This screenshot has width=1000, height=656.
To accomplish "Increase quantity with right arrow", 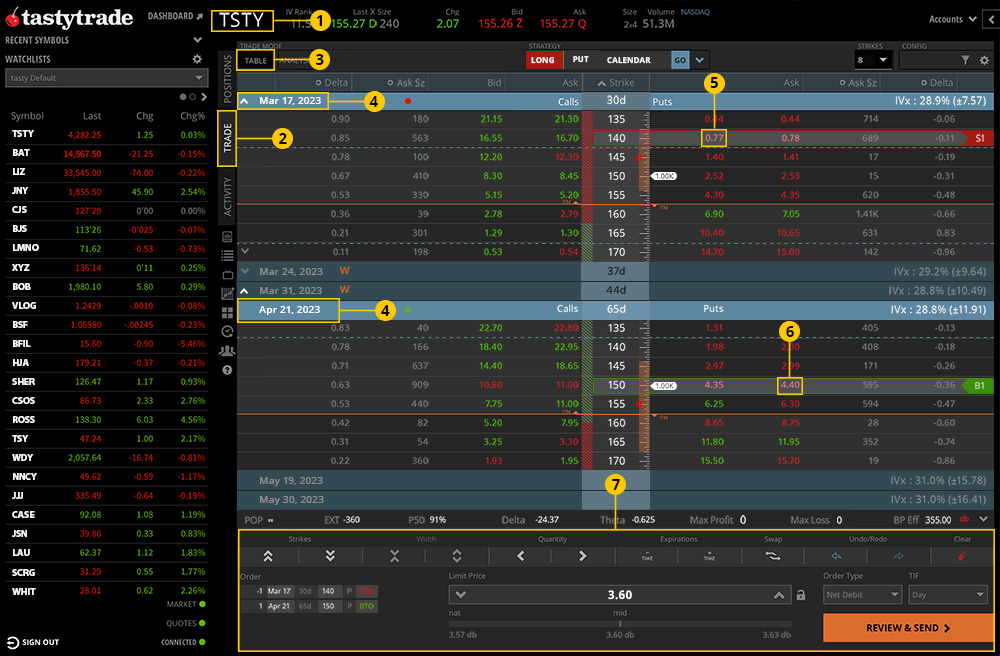I will [x=582, y=556].
